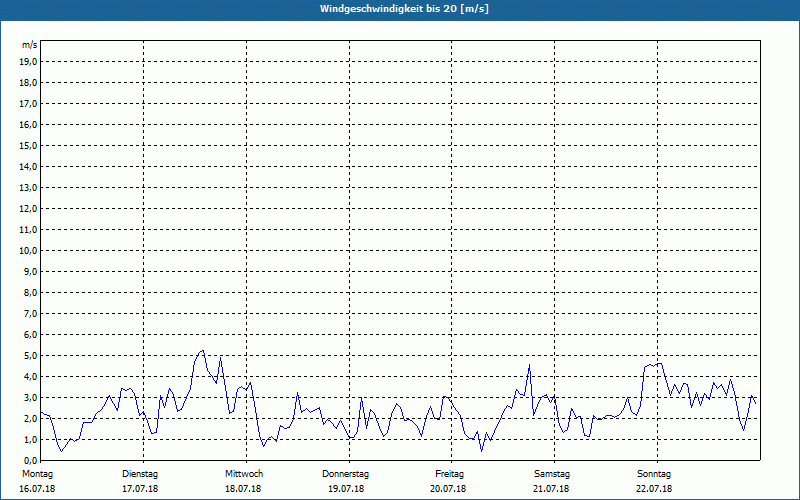Click the 4,0 y-axis label
The width and height of the screenshot is (800, 500).
31,377
